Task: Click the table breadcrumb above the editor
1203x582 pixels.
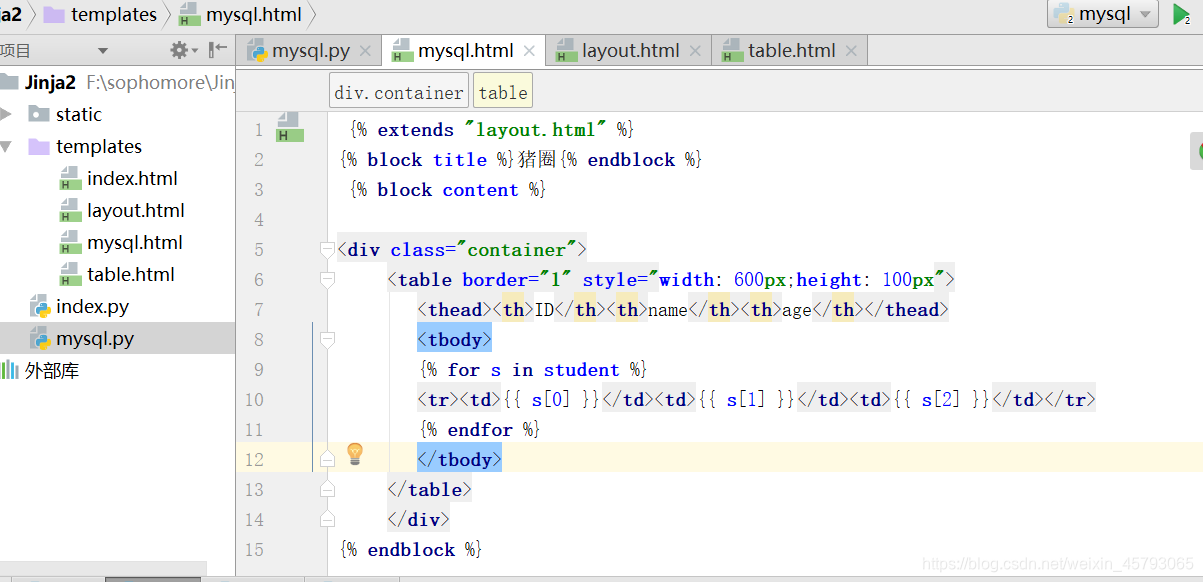Action: pyautogui.click(x=502, y=90)
